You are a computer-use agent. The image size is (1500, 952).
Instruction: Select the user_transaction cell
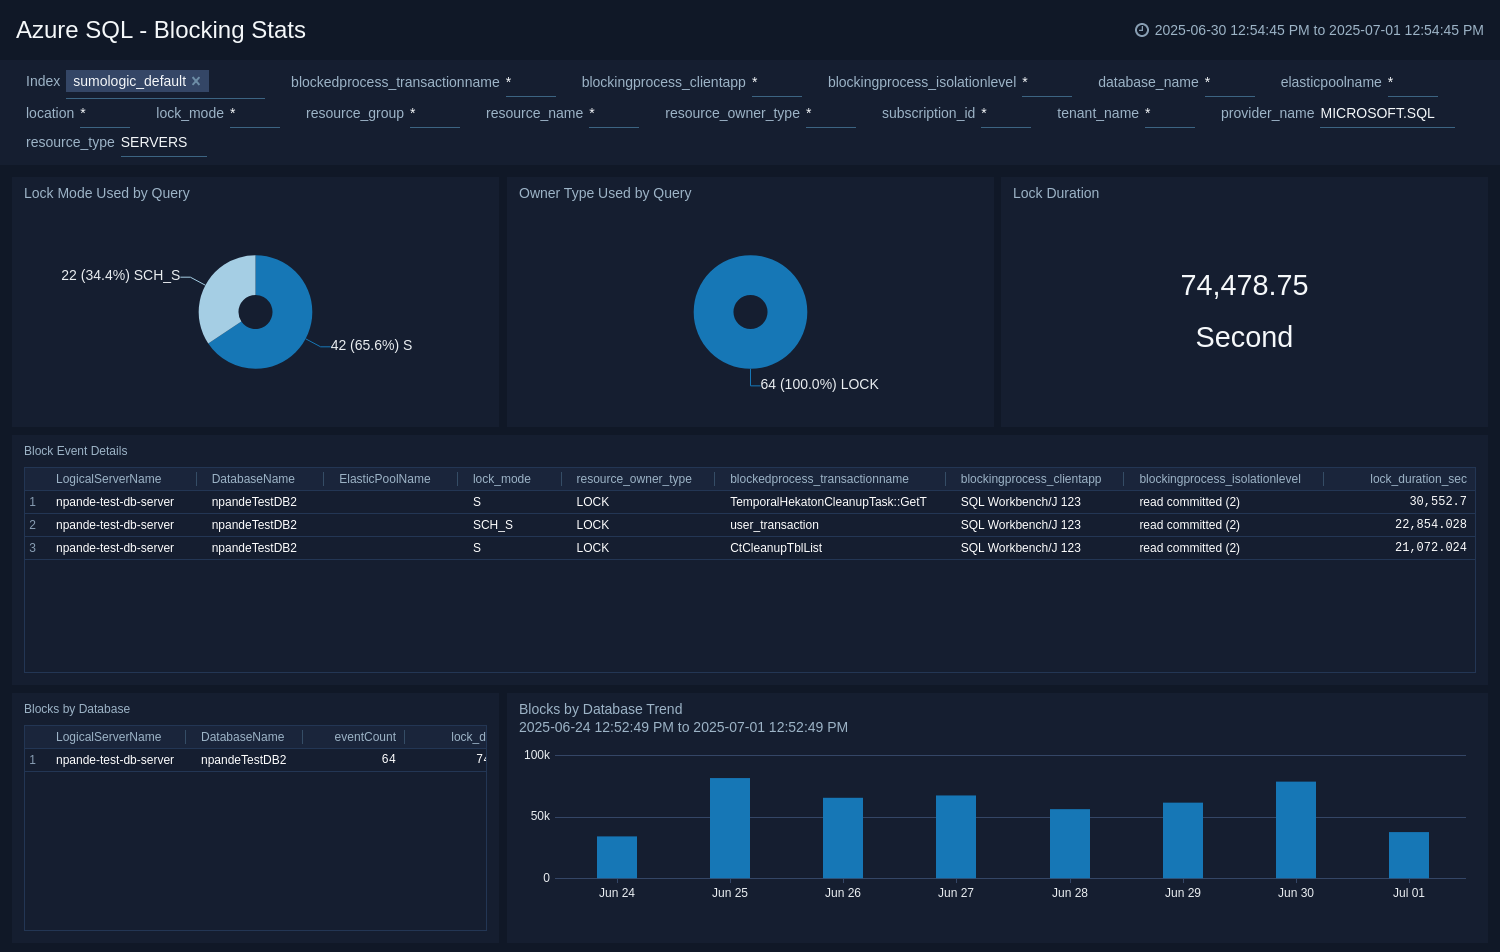774,525
